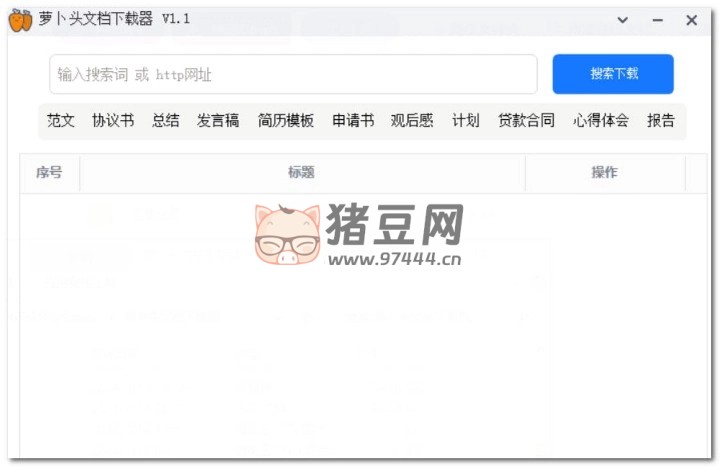
Task: Select the 范文 category tag
Action: coord(61,120)
